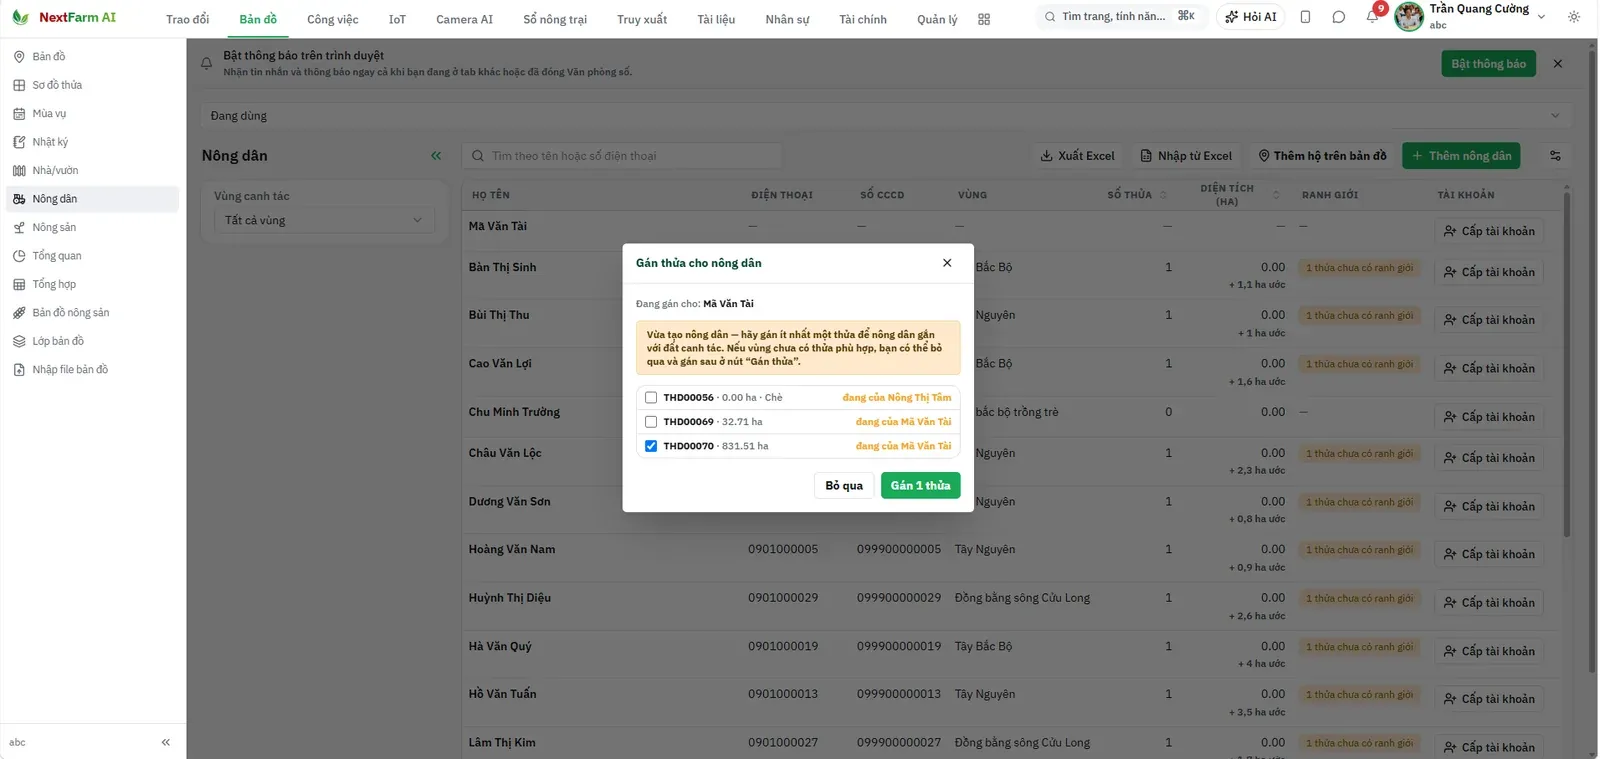The height and width of the screenshot is (759, 1600).
Task: Open the apps grid icon in the top navigation
Action: tap(984, 19)
